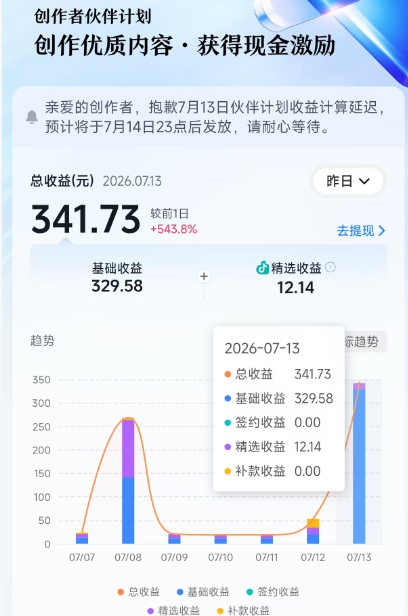Click the 07/12 bar in trend chart
408x616 pixels.
point(313,531)
